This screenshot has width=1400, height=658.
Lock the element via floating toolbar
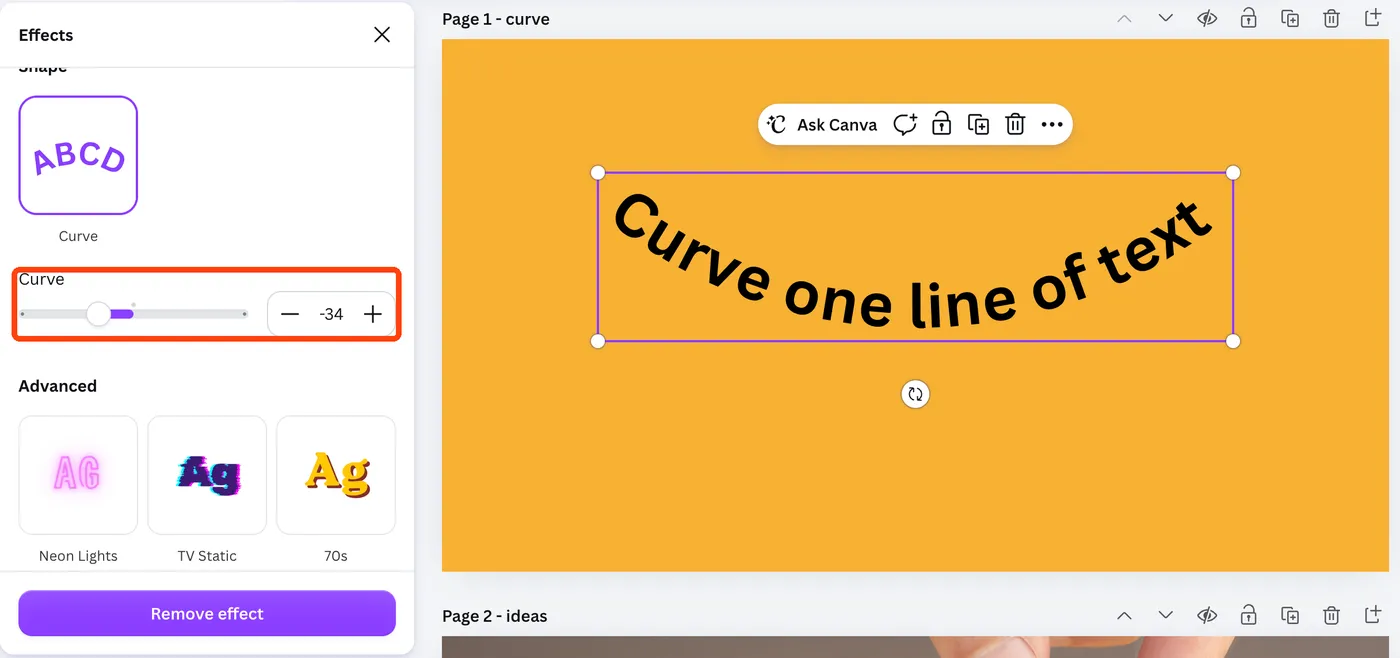click(x=941, y=124)
